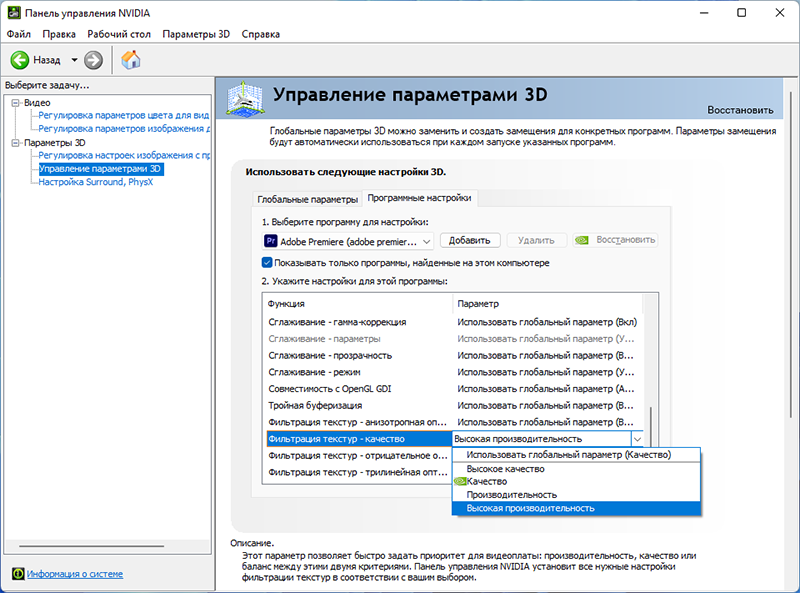Collapse the Видео tree node
This screenshot has width=800, height=593.
point(15,103)
